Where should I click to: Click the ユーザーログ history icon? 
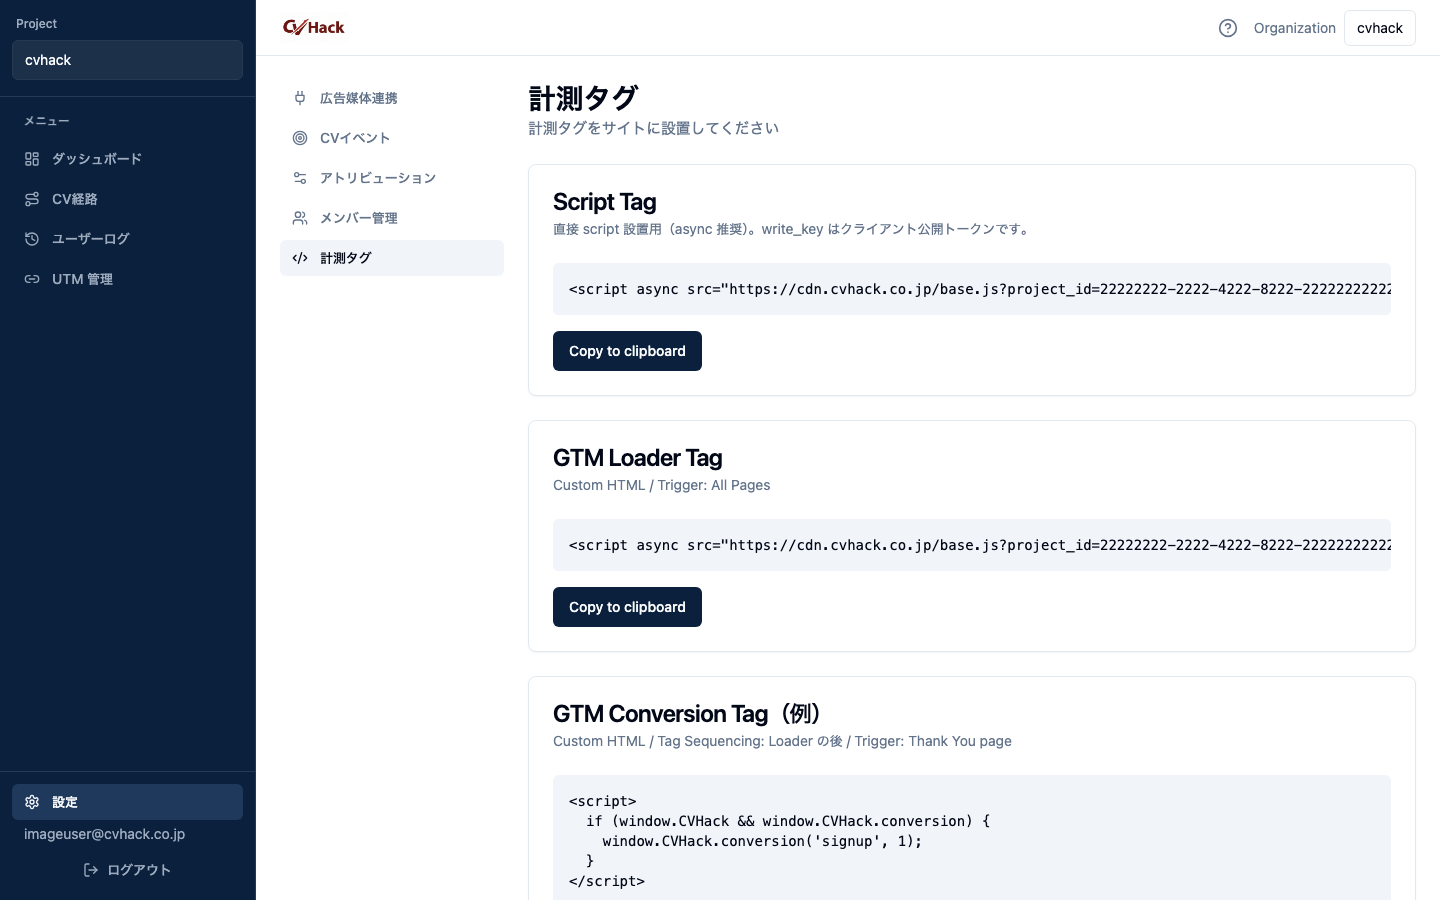[x=32, y=239]
